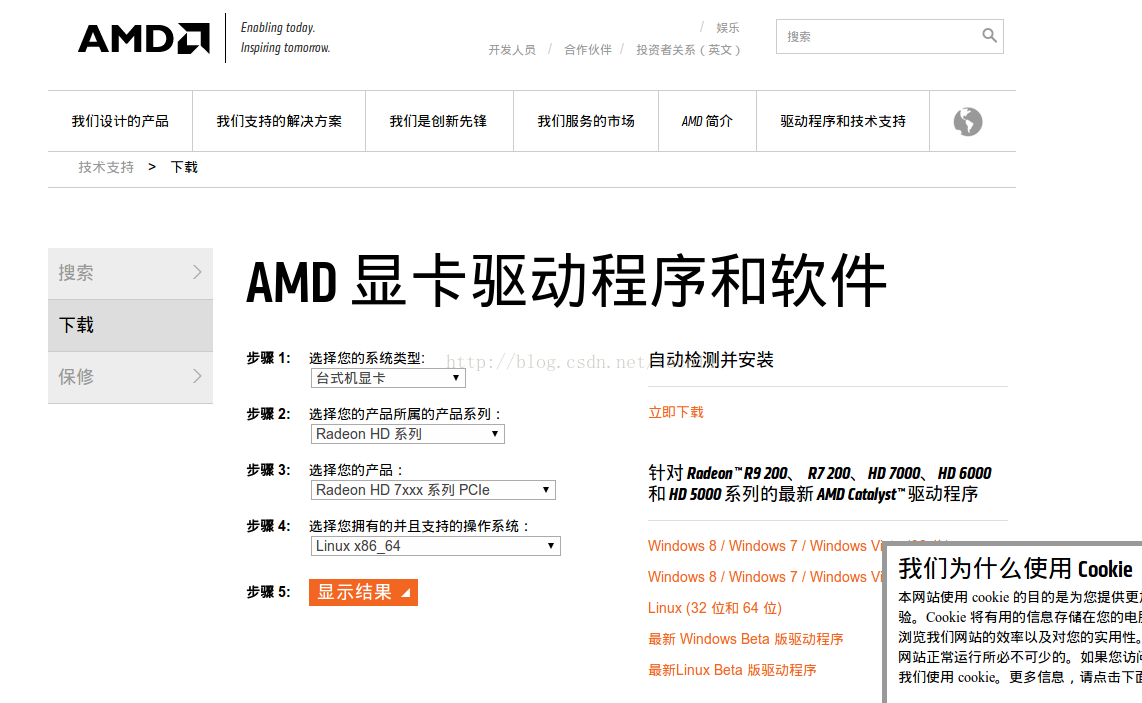Open 我们服务的市场 menu

pos(586,121)
